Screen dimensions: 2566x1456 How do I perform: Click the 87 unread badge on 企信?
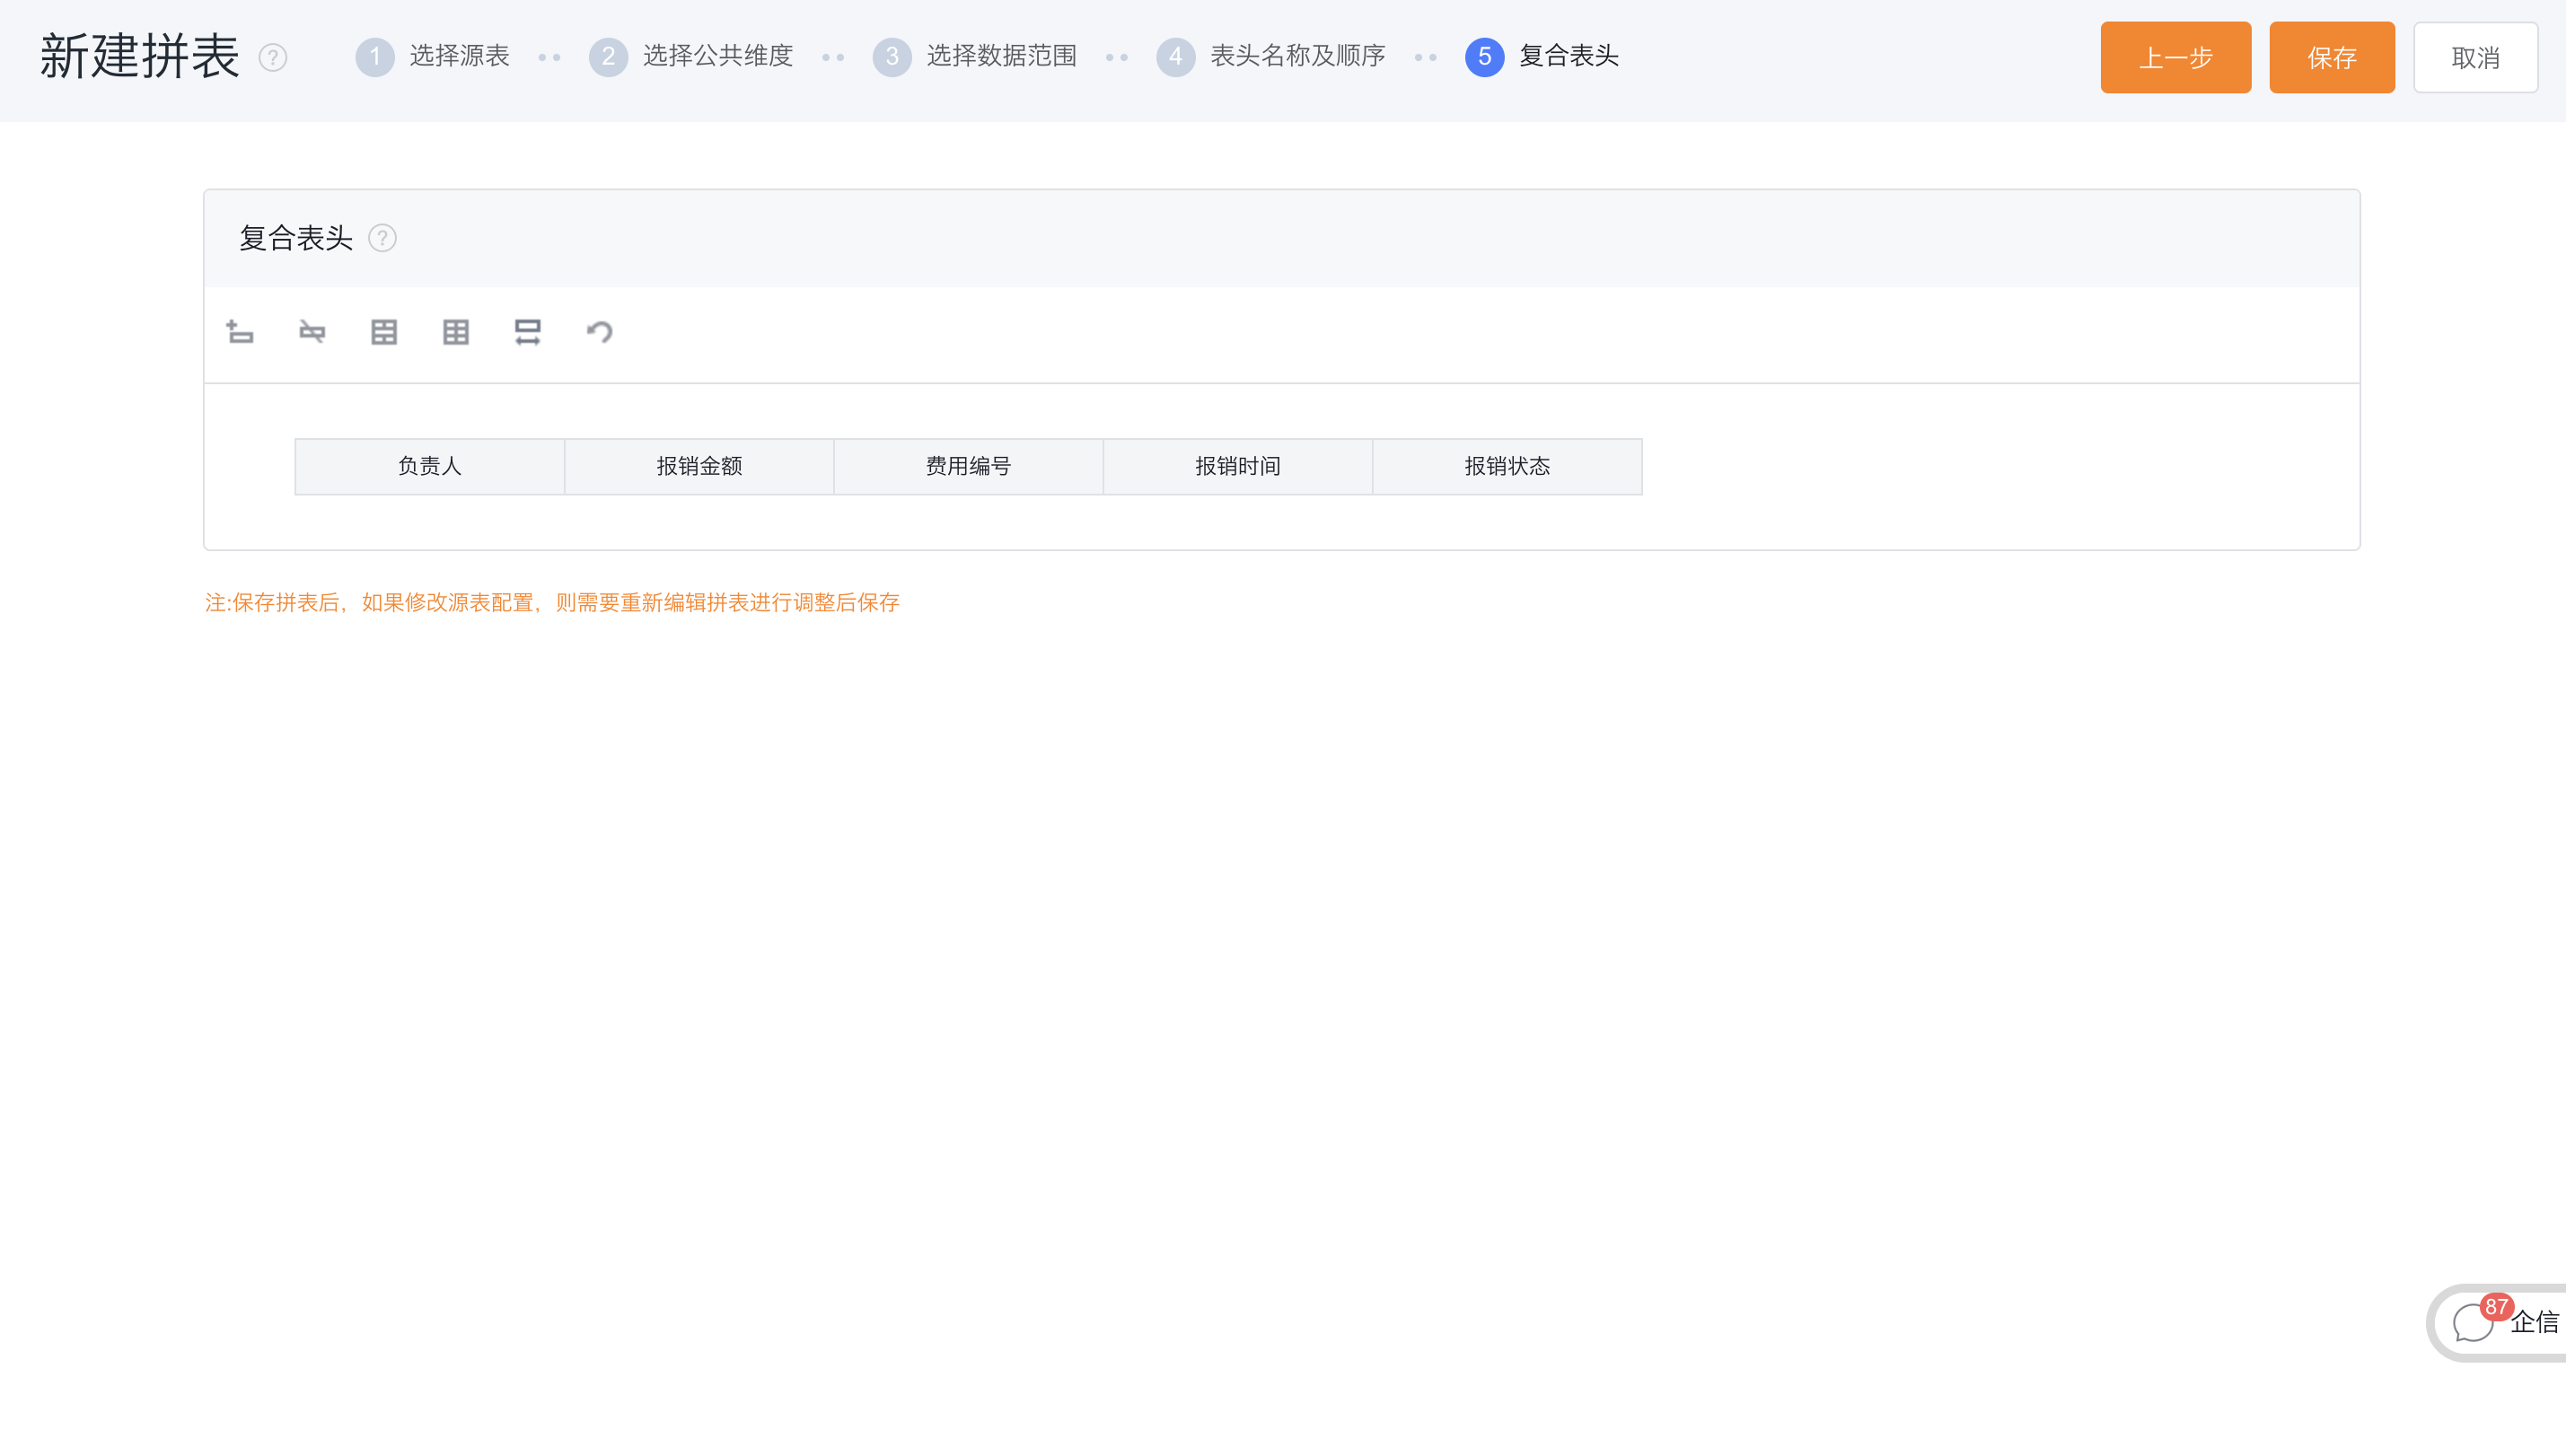[2496, 1307]
